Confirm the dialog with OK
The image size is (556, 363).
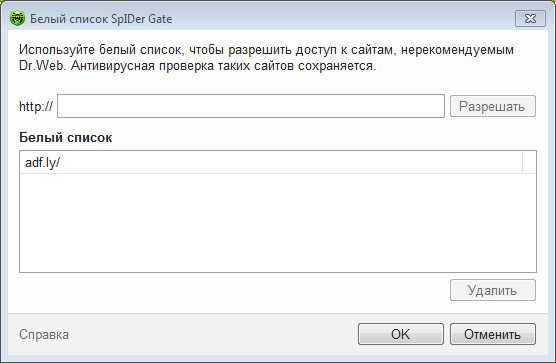[x=401, y=334]
